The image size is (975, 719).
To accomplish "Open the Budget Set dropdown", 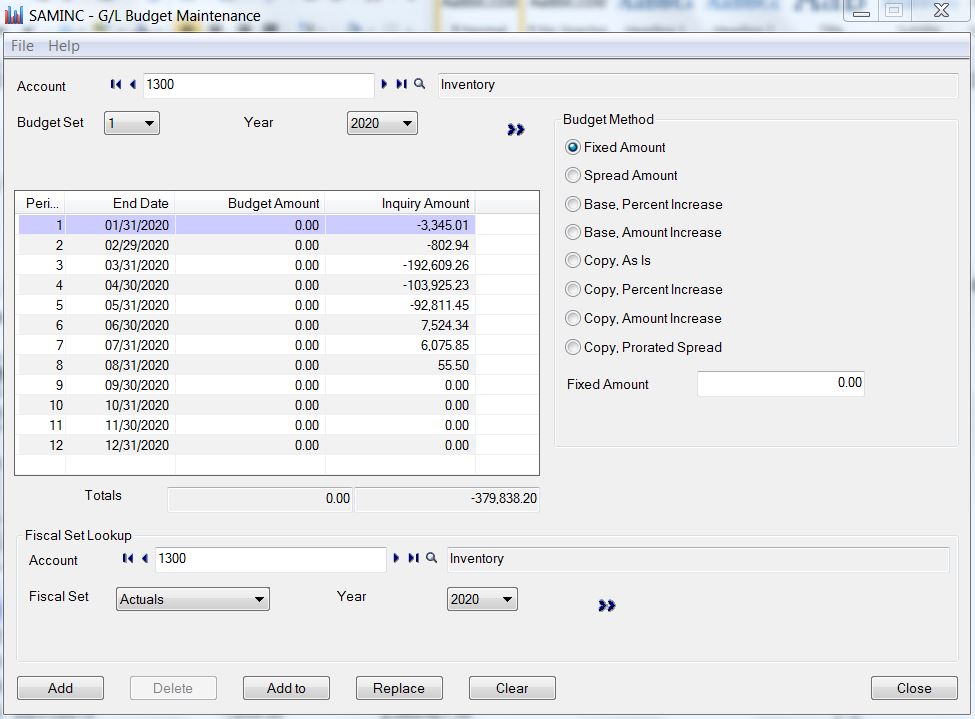I will pyautogui.click(x=132, y=123).
